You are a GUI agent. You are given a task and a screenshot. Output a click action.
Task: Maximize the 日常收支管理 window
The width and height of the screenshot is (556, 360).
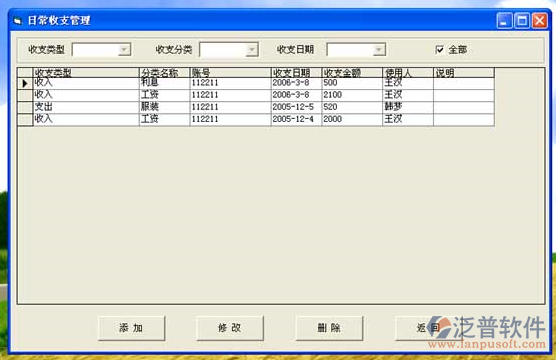pos(522,21)
